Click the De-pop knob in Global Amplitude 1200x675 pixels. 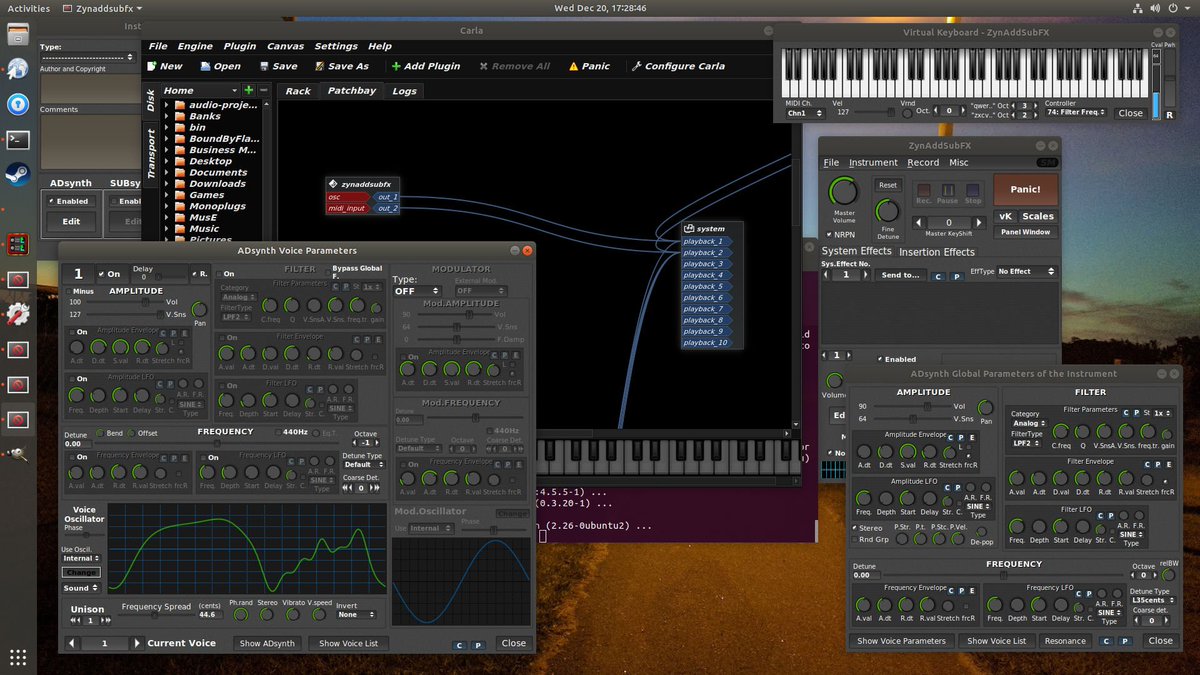pyautogui.click(x=981, y=531)
